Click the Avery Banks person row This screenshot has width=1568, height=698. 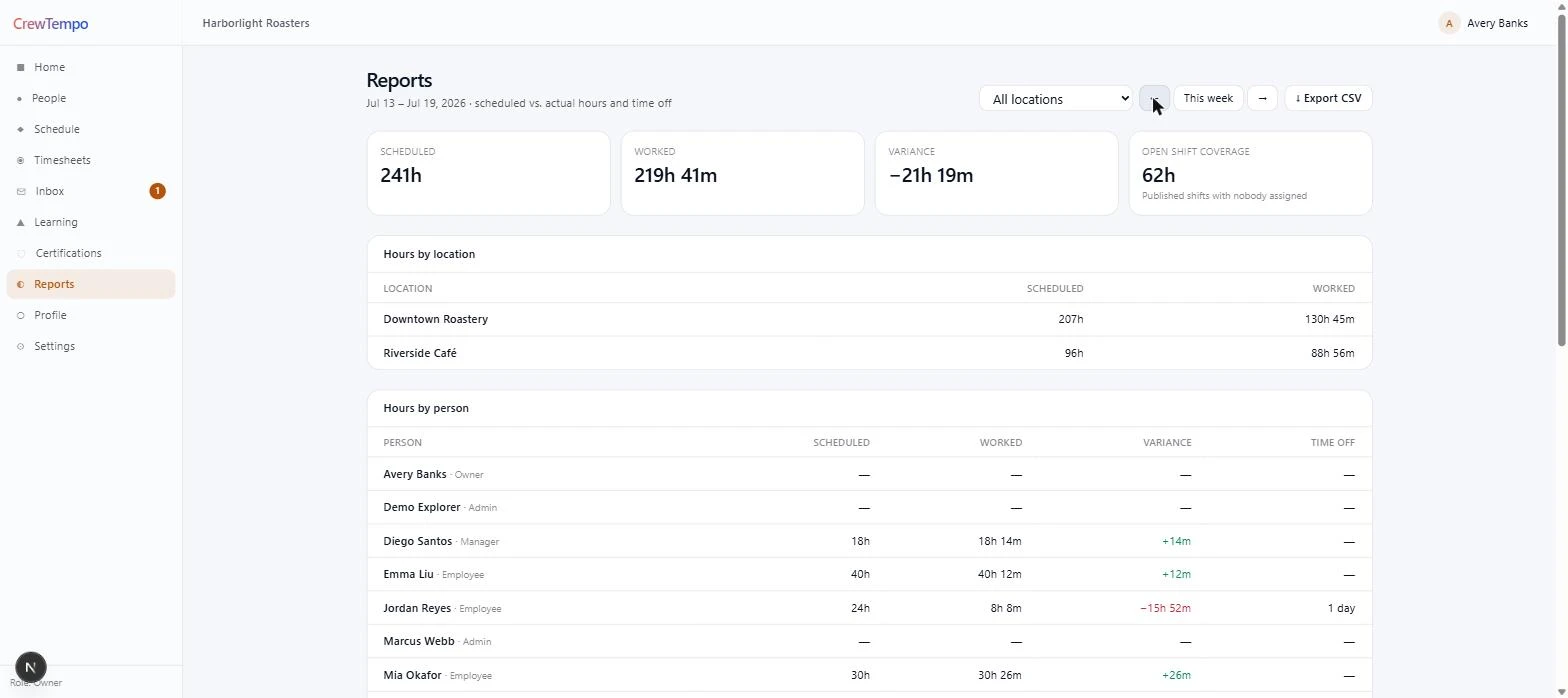click(x=869, y=474)
